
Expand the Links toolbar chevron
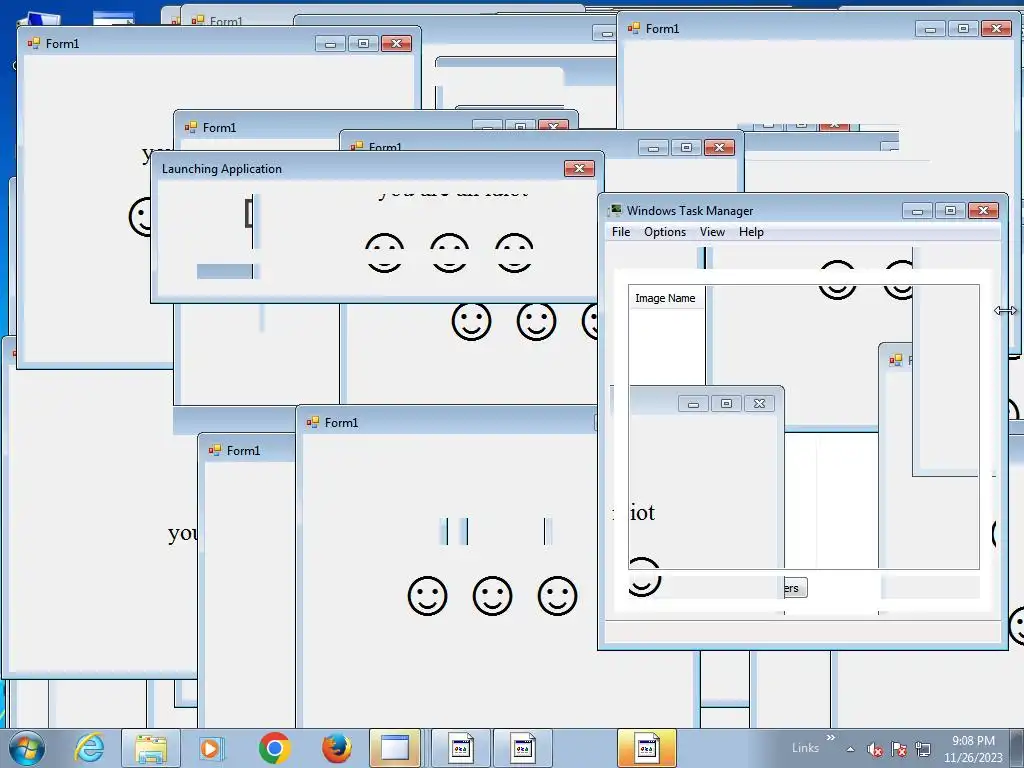click(x=831, y=738)
